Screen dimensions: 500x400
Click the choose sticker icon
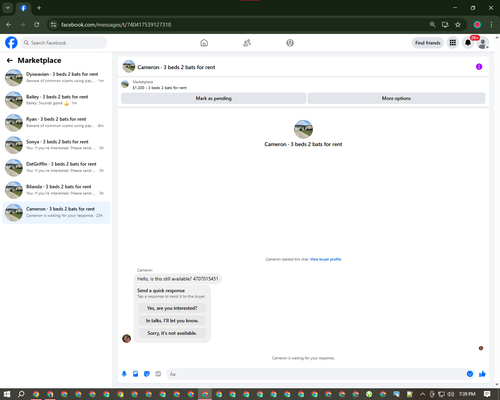pyautogui.click(x=147, y=374)
